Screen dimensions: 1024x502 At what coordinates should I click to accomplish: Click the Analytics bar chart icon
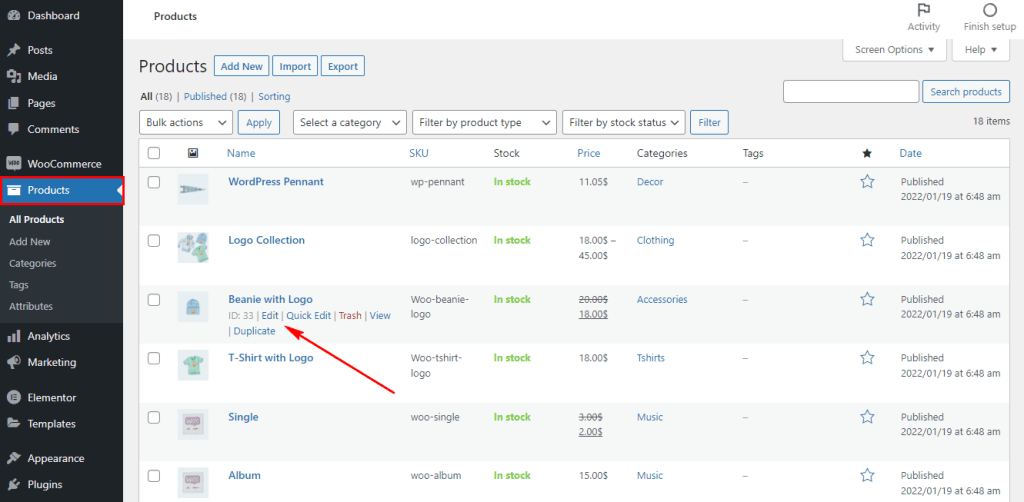click(x=13, y=336)
